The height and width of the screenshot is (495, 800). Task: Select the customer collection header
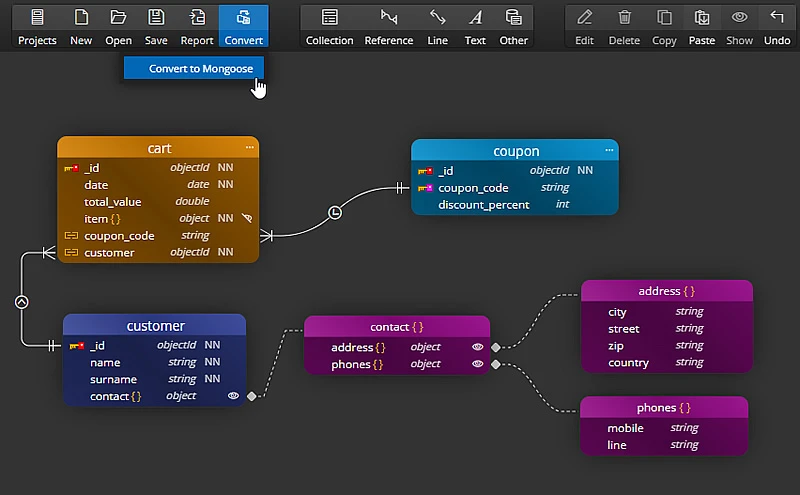[155, 325]
